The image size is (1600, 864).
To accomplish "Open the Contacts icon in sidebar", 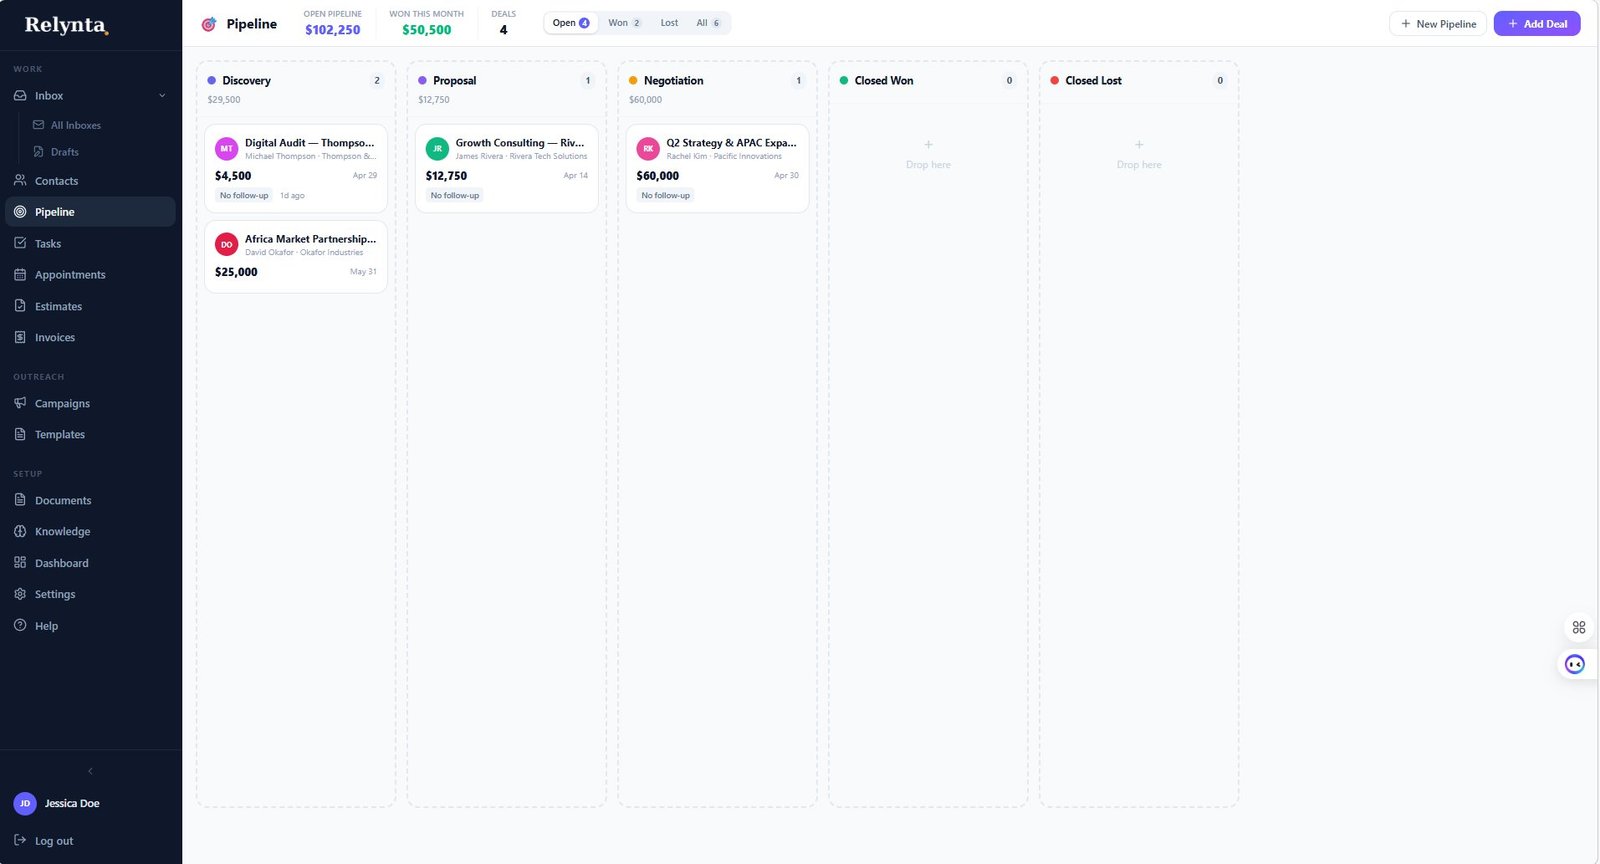I will pos(20,181).
